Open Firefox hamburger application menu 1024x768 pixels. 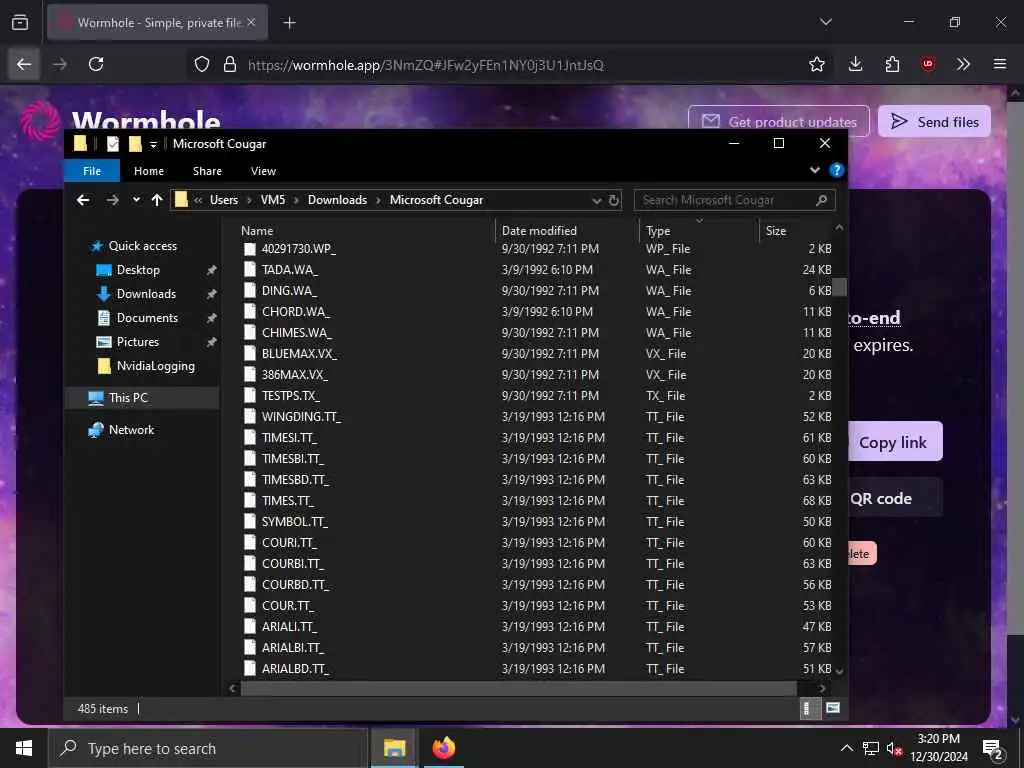pyautogui.click(x=1000, y=64)
